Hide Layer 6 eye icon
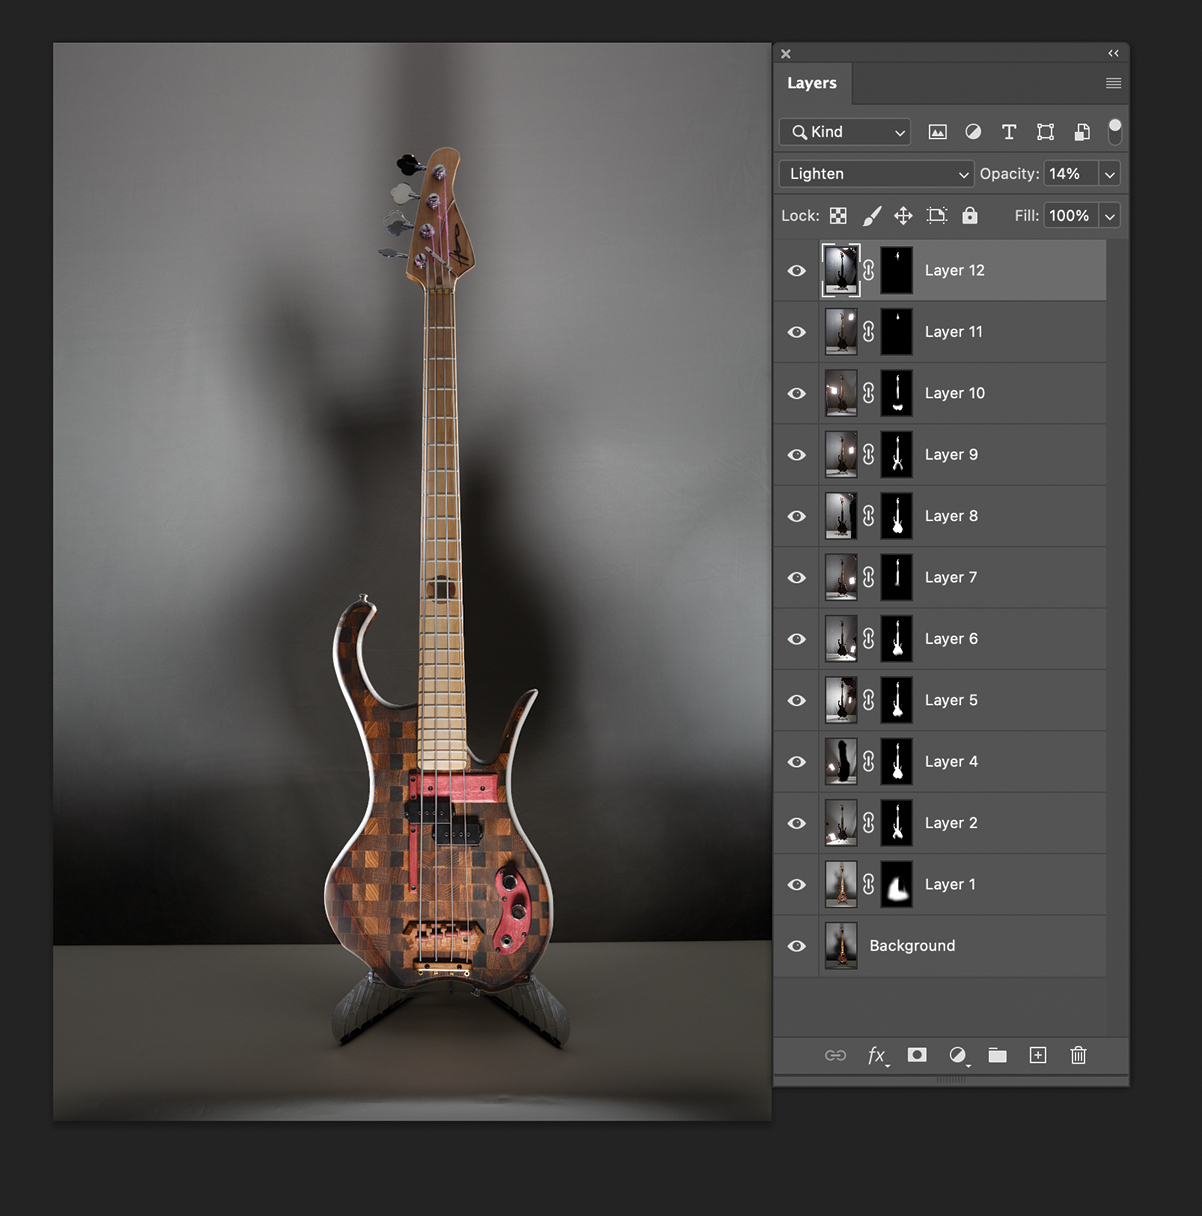The image size is (1202, 1216). [797, 639]
